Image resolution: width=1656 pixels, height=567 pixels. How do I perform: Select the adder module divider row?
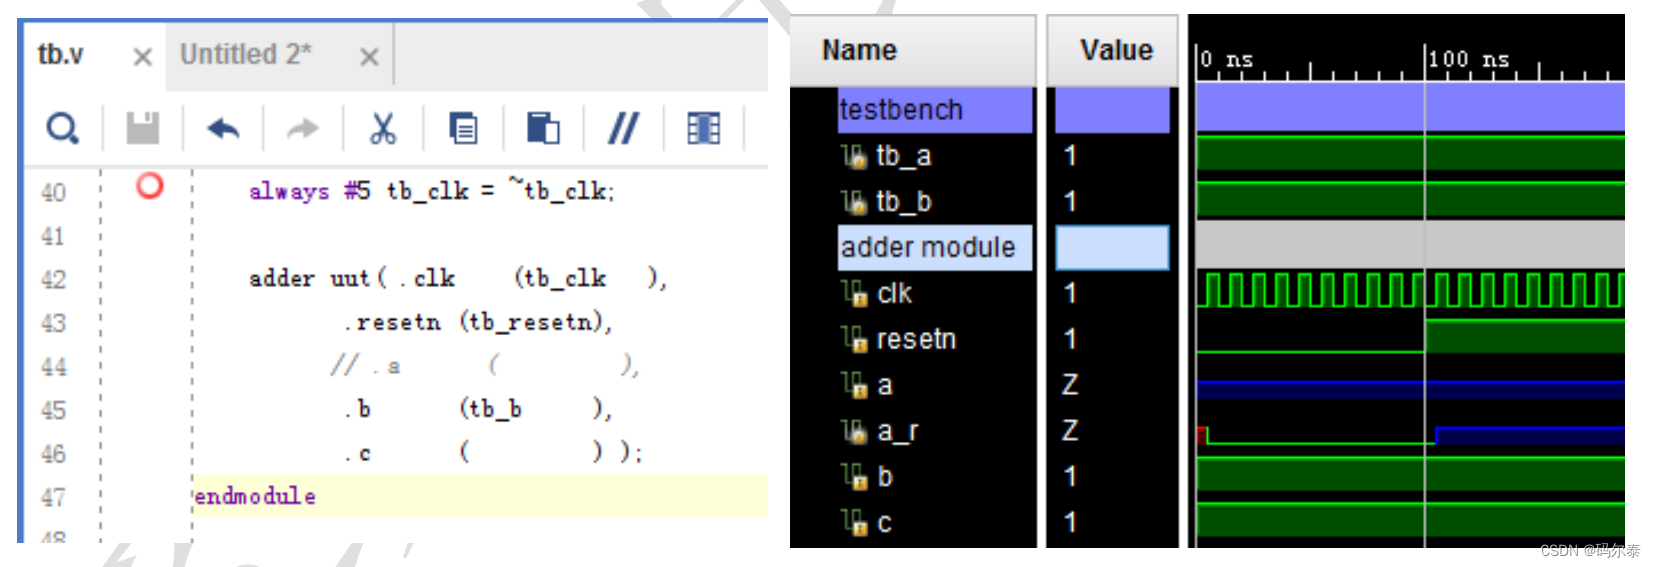coord(935,247)
